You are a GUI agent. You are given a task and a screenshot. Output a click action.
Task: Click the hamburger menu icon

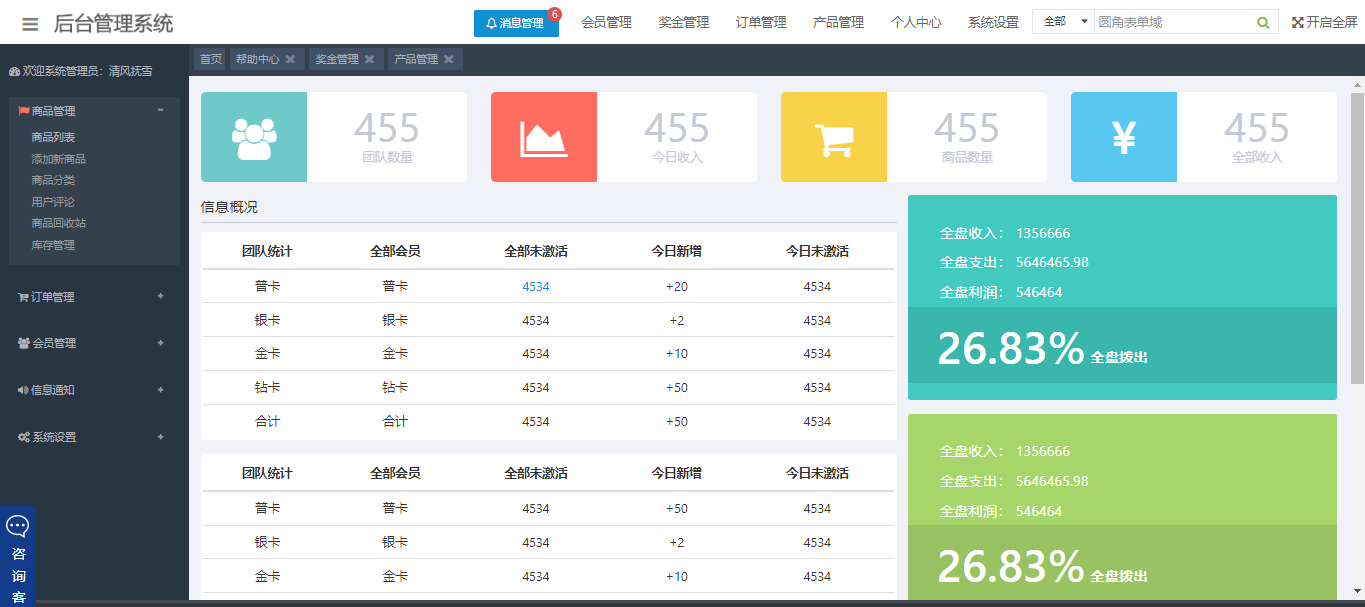pos(30,24)
